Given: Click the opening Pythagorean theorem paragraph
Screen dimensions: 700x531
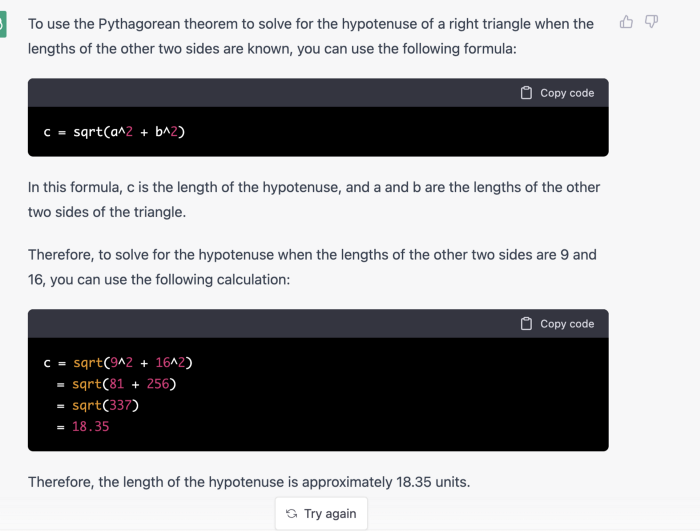Looking at the screenshot, I should pyautogui.click(x=311, y=36).
